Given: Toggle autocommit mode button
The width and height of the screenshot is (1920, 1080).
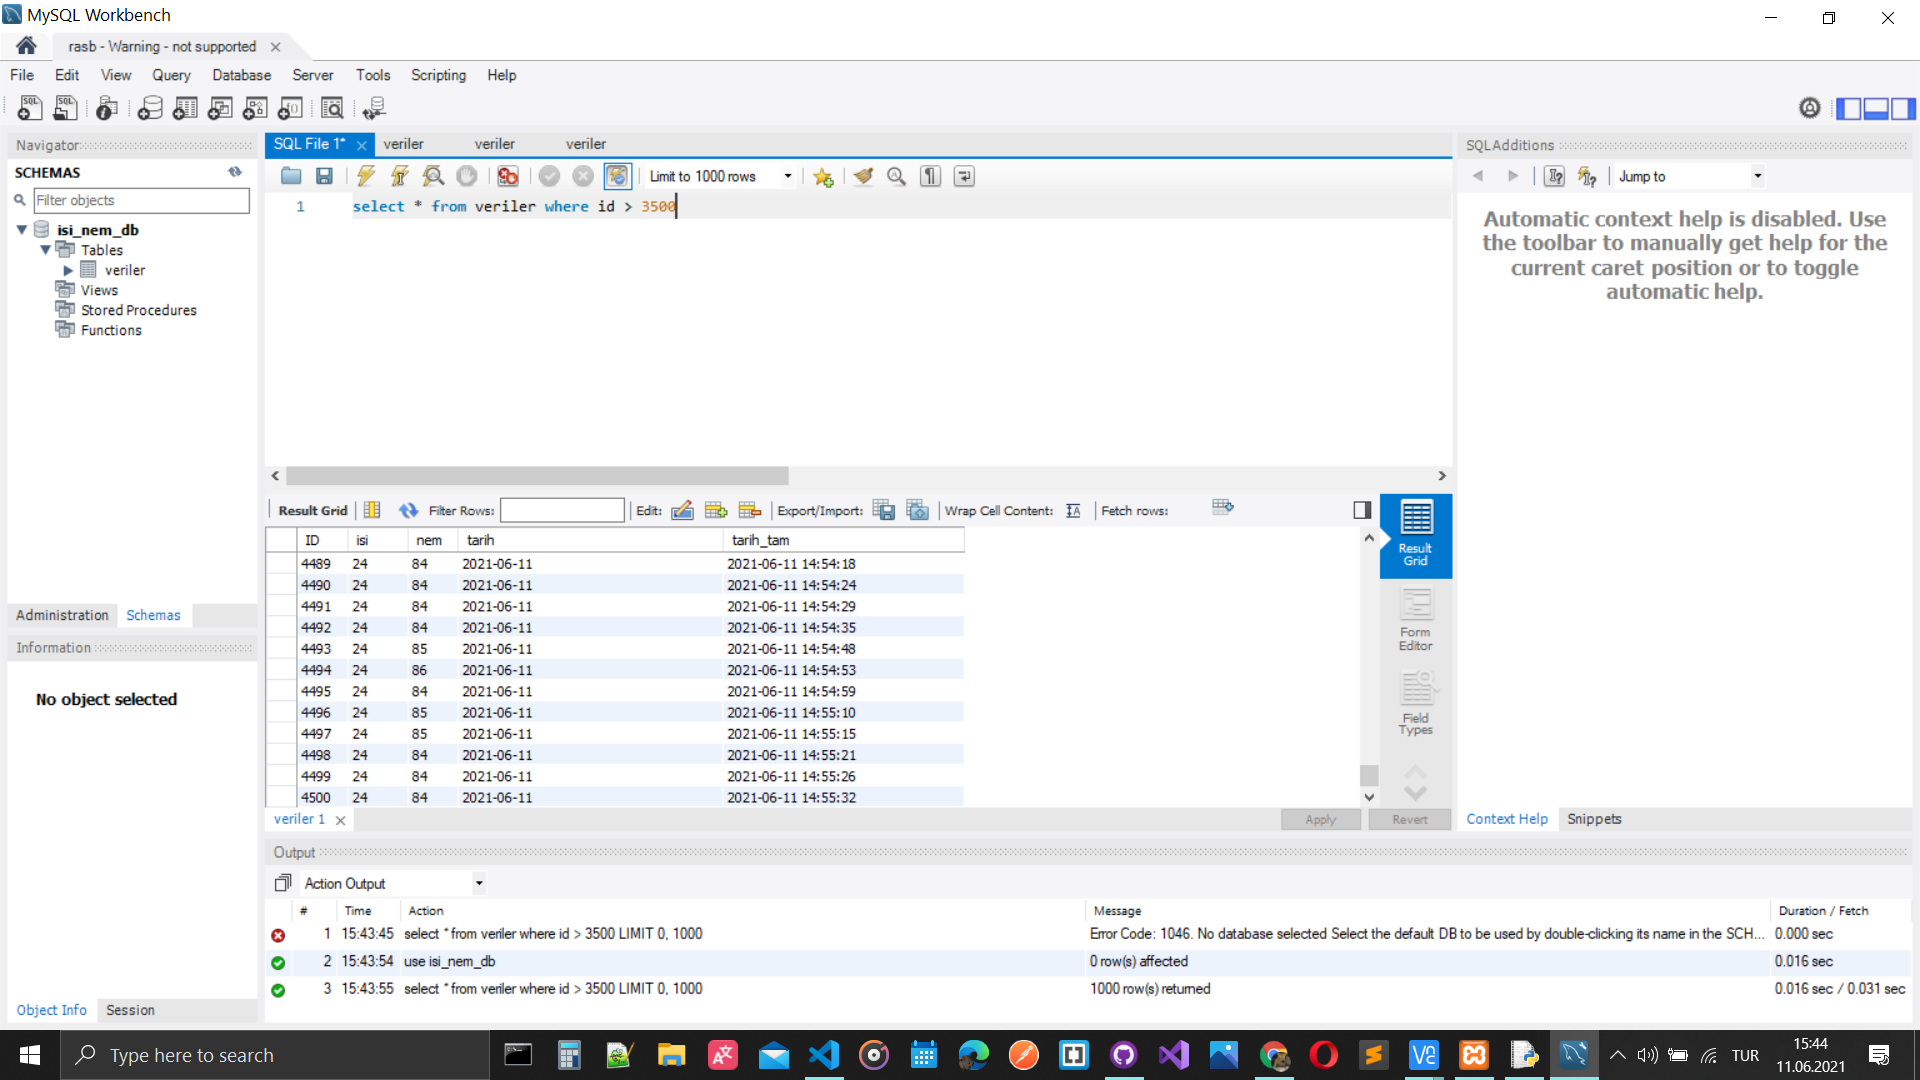Looking at the screenshot, I should (x=617, y=176).
